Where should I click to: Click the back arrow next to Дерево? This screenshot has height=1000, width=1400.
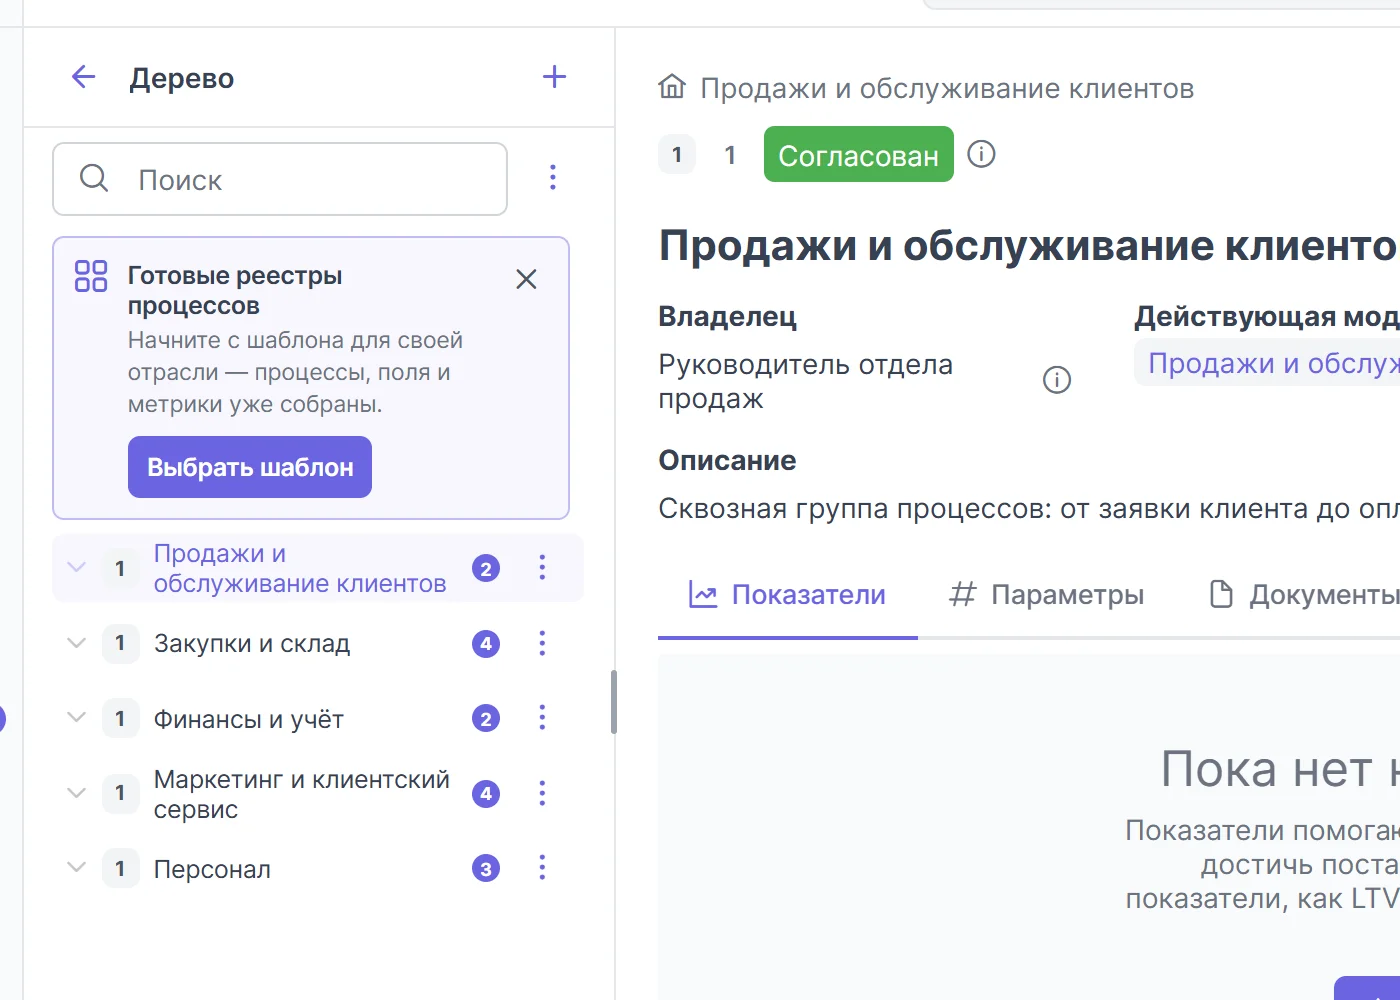(x=83, y=77)
